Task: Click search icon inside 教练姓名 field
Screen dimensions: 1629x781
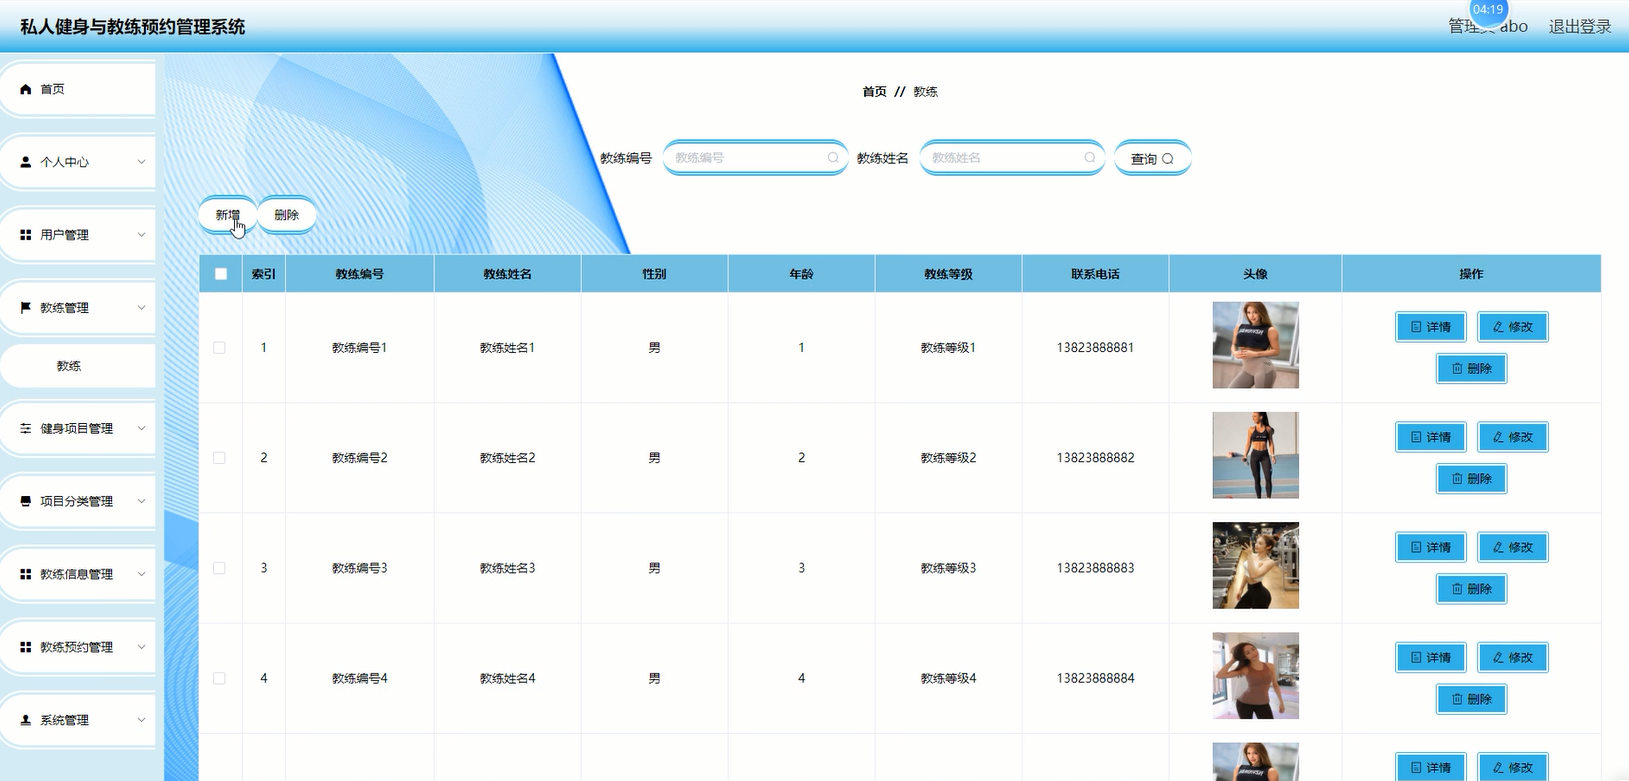Action: [1090, 158]
